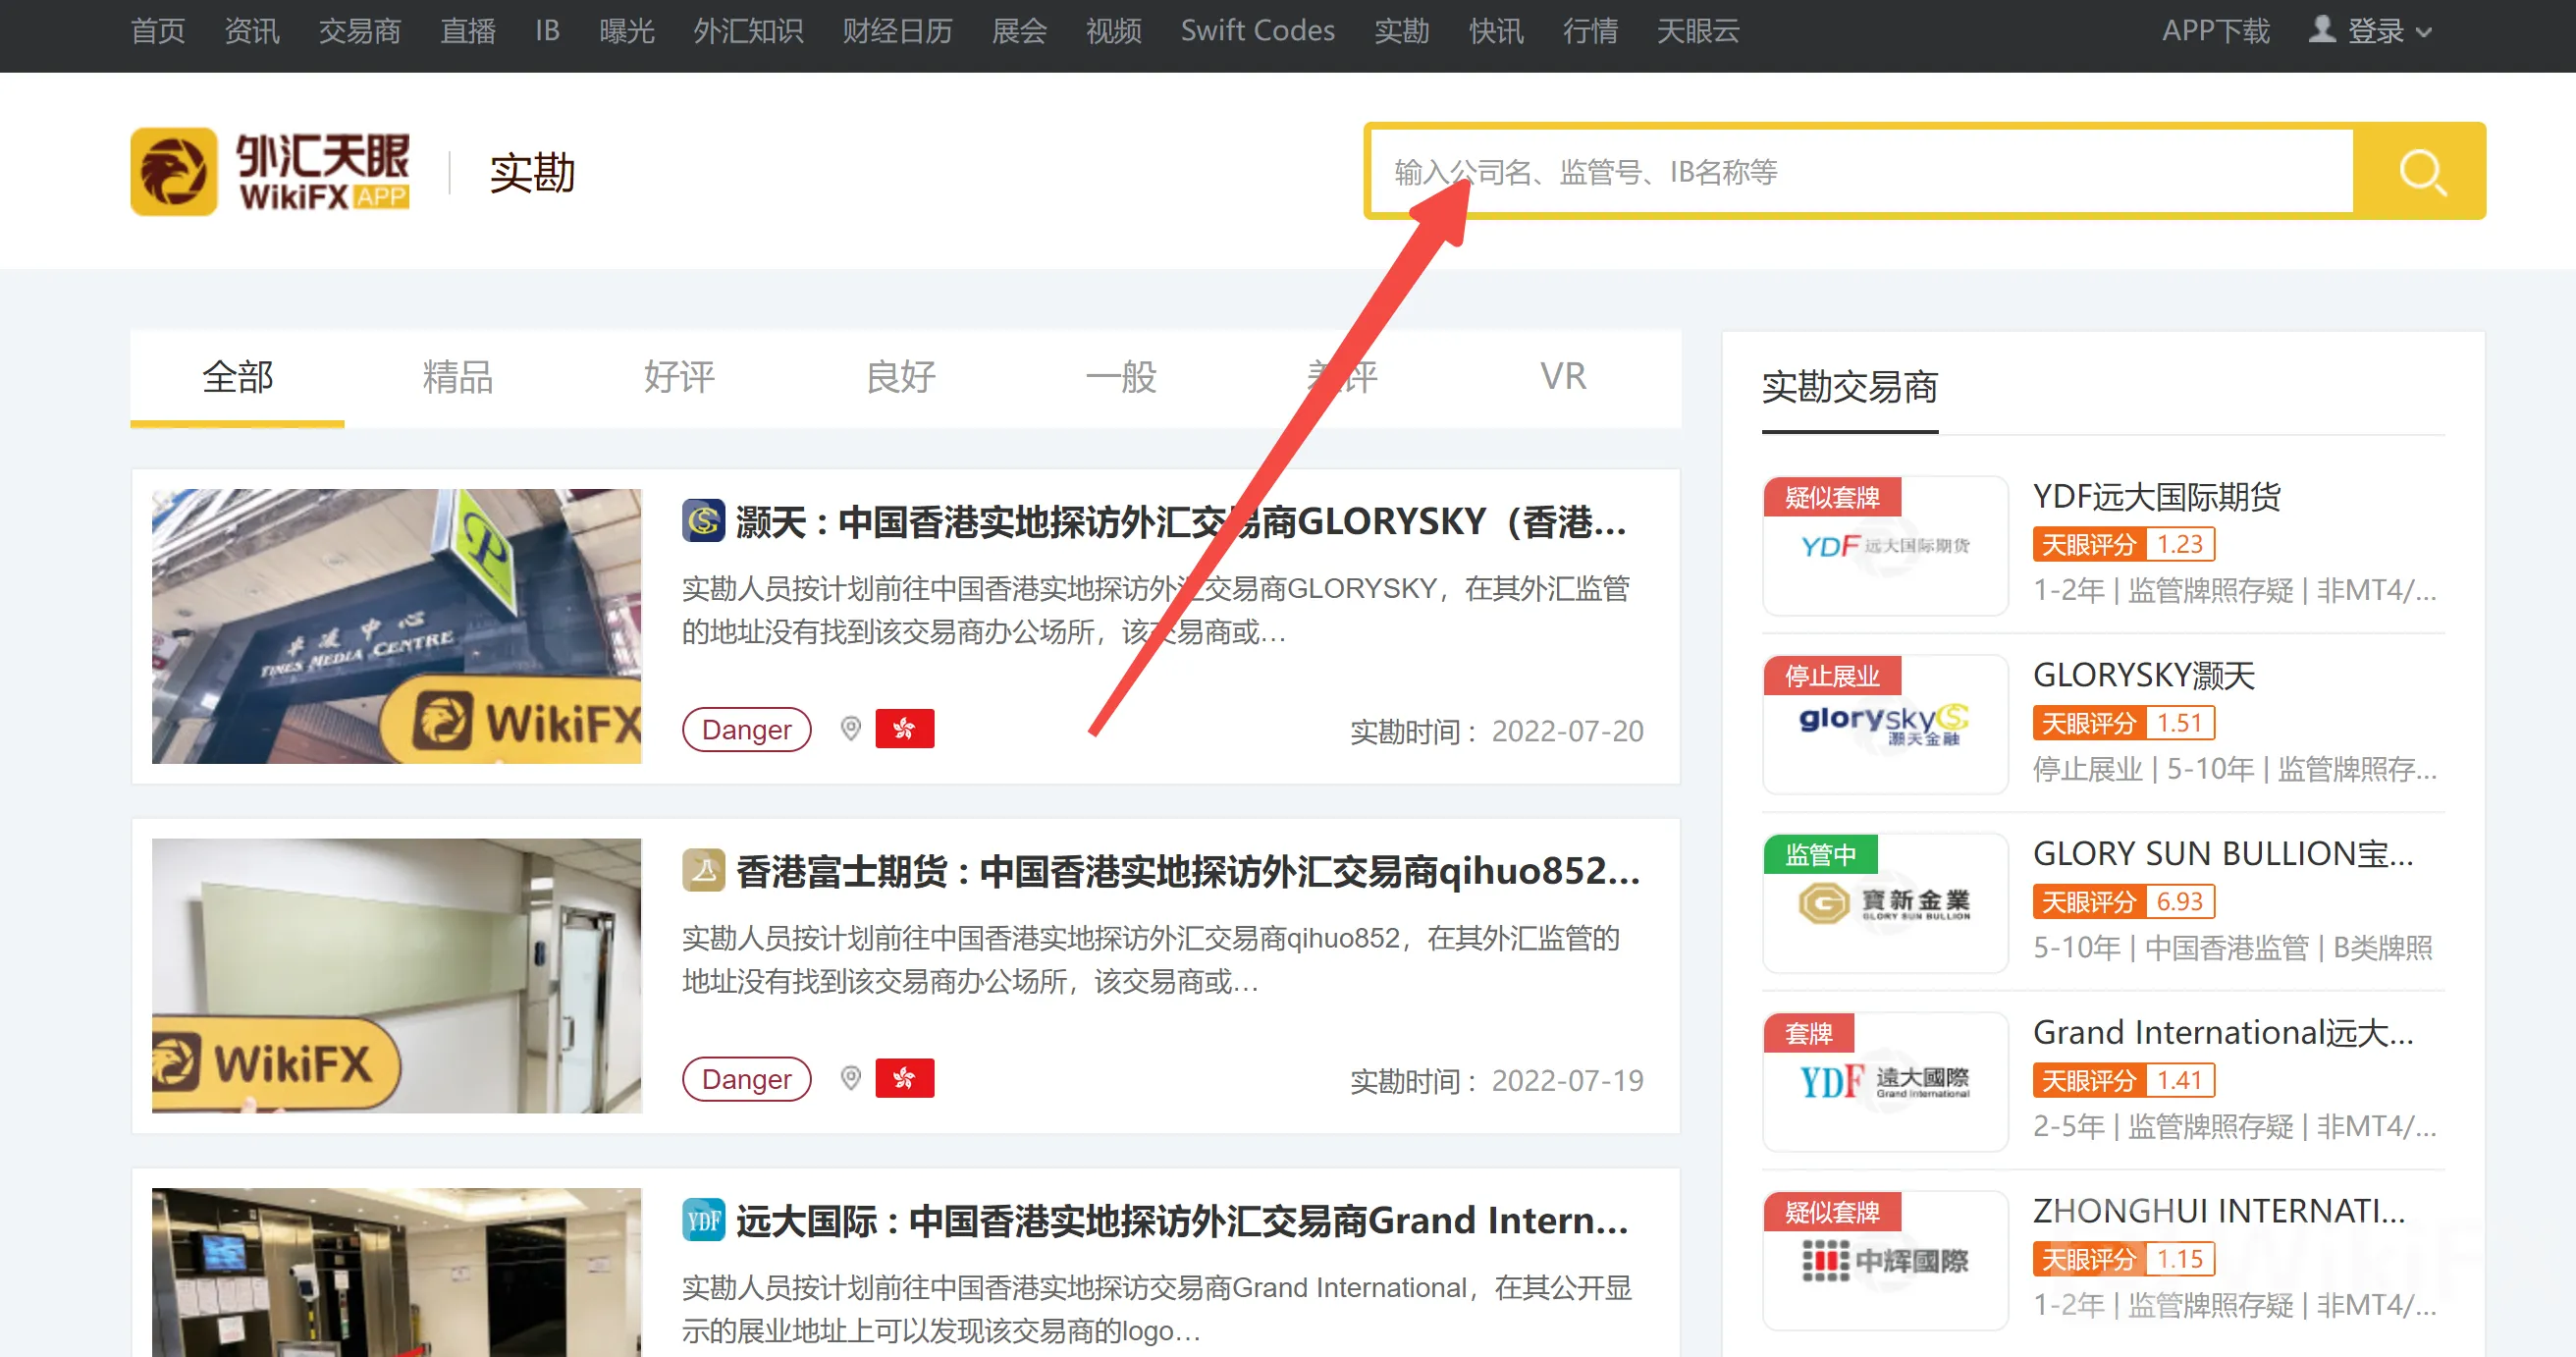Click the 登录 login link
2576x1357 pixels.
pos(2375,31)
